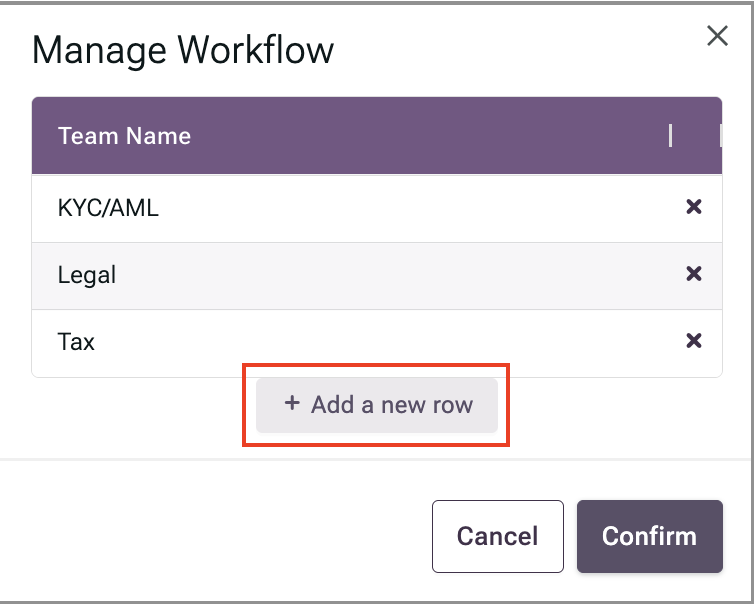Click the Manage Workflow dialog title
The height and width of the screenshot is (604, 754).
[x=183, y=50]
